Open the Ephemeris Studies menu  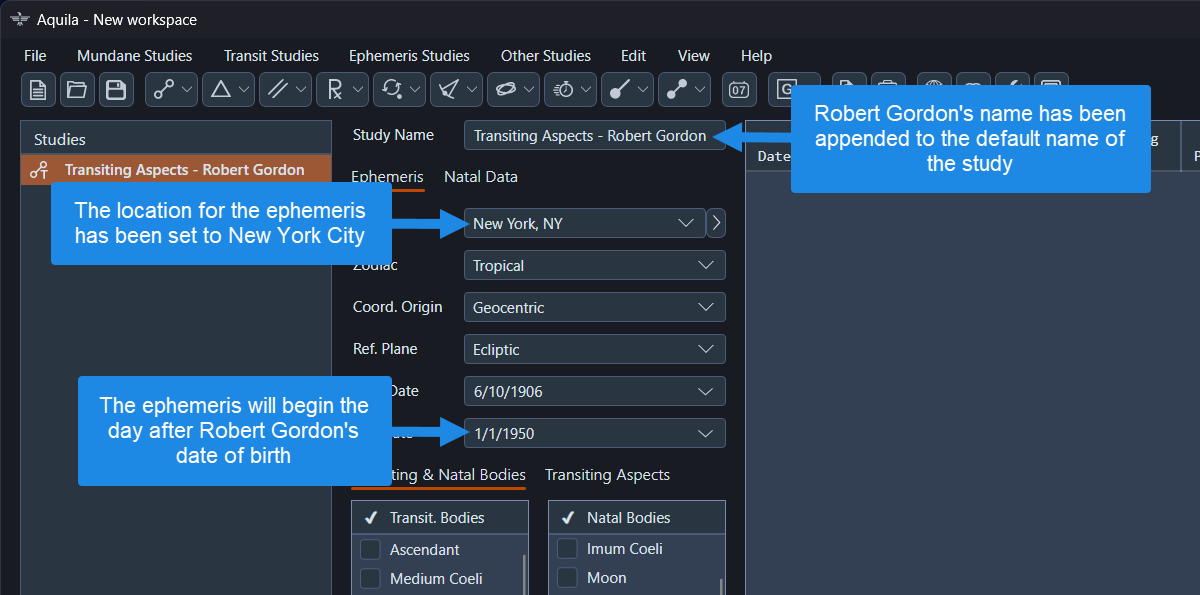[409, 56]
